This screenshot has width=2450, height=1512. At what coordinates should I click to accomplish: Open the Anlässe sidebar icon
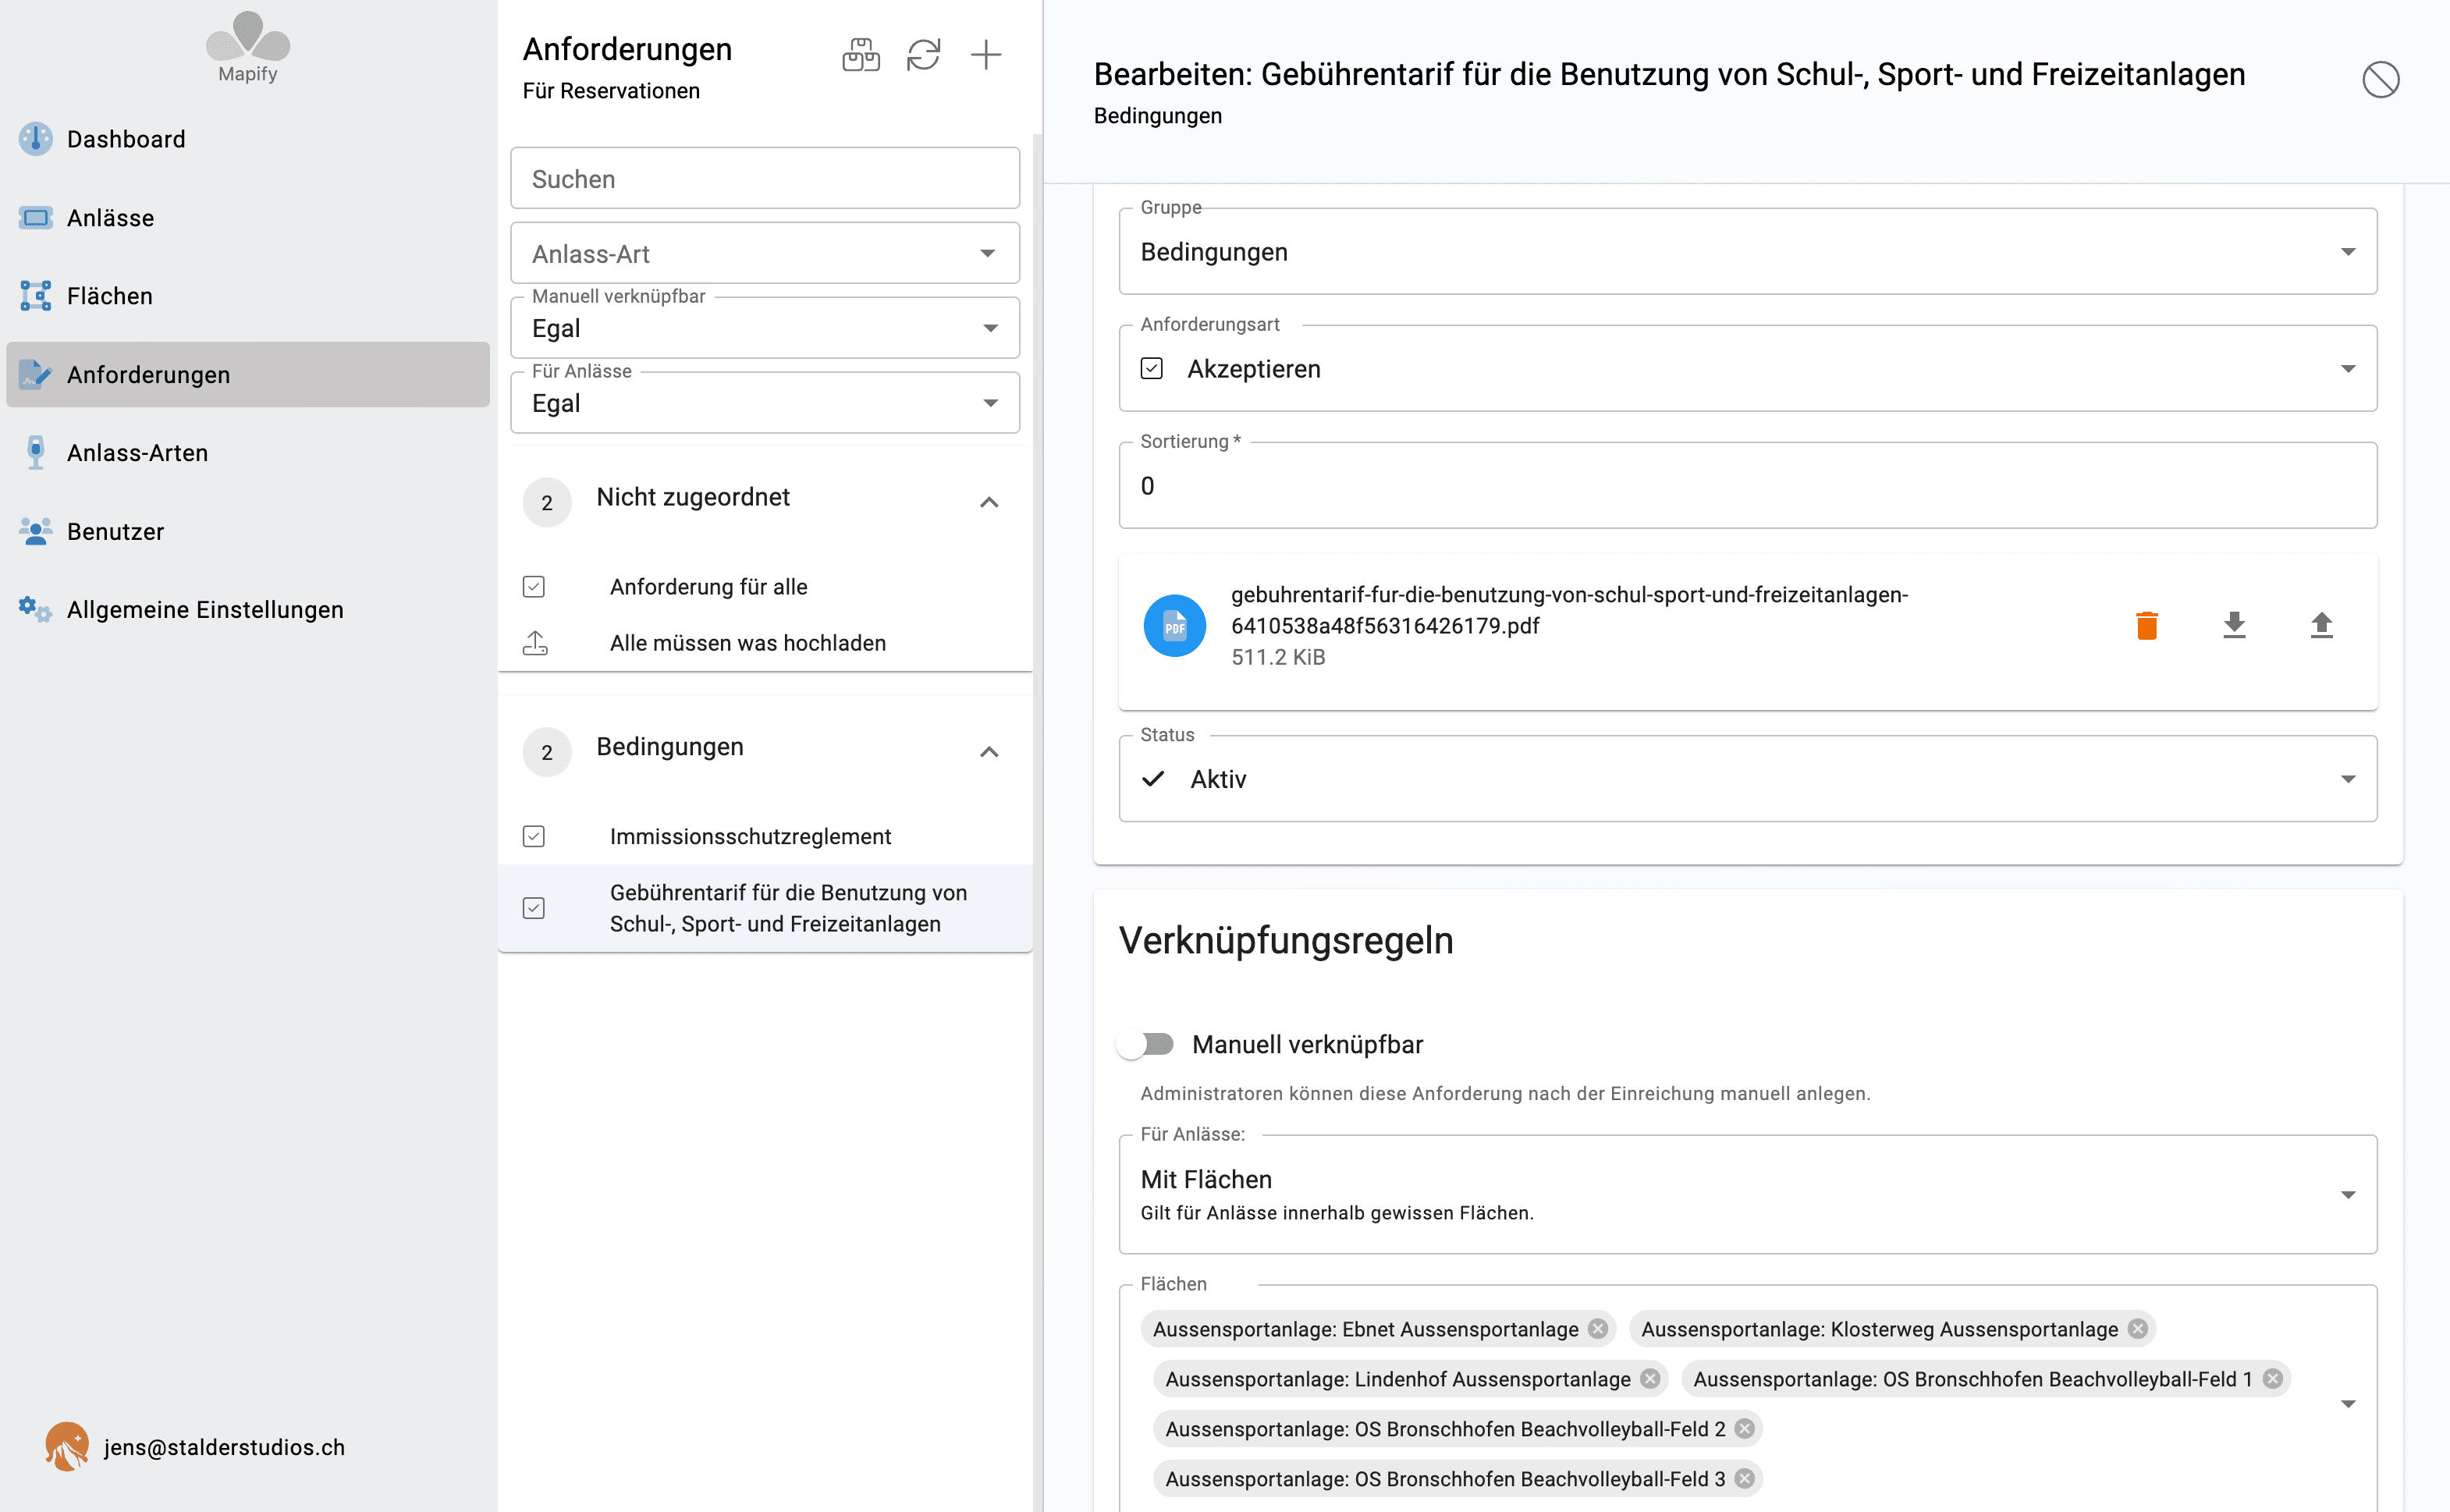pyautogui.click(x=36, y=217)
